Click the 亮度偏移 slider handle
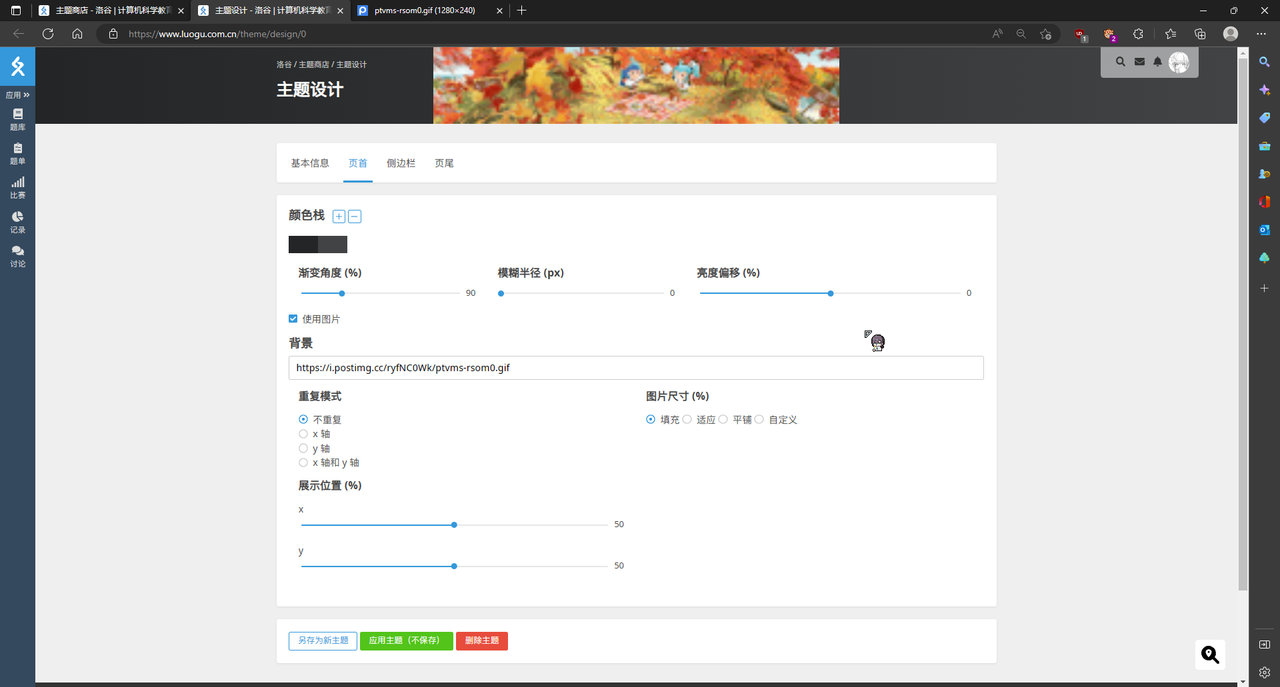This screenshot has height=687, width=1280. pyautogui.click(x=831, y=293)
